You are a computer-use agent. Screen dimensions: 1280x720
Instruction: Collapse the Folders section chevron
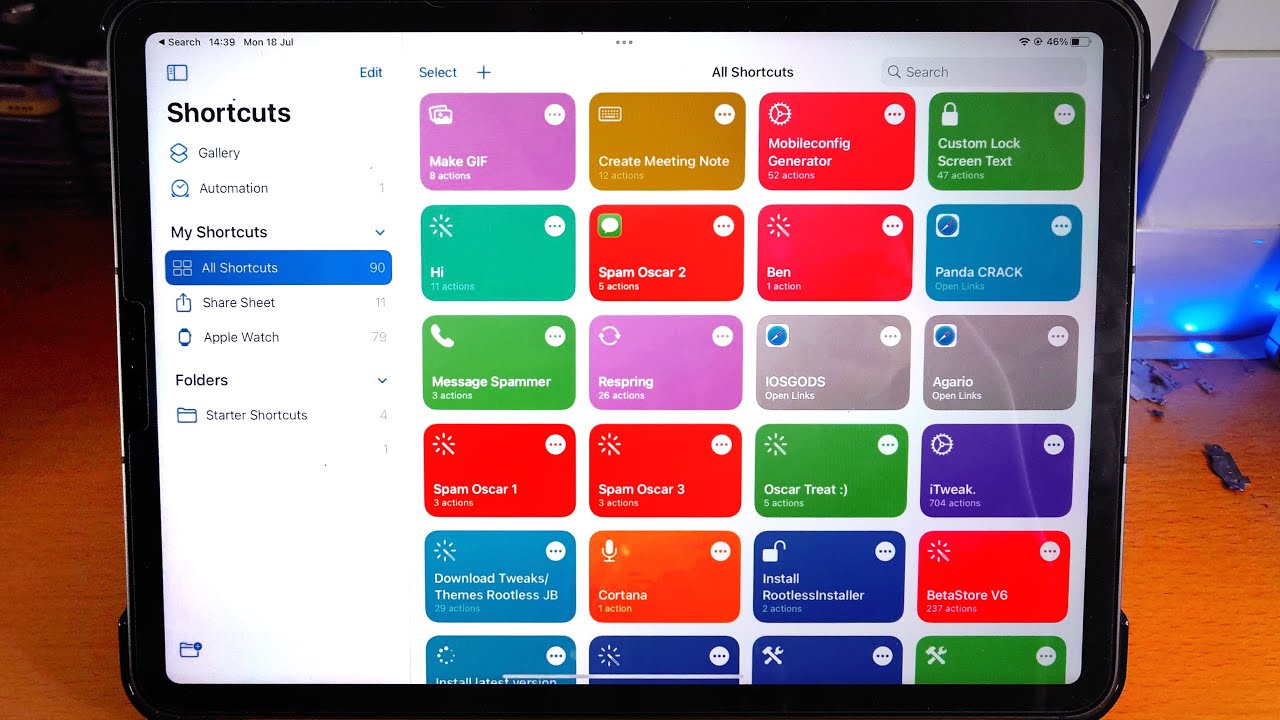pyautogui.click(x=382, y=380)
